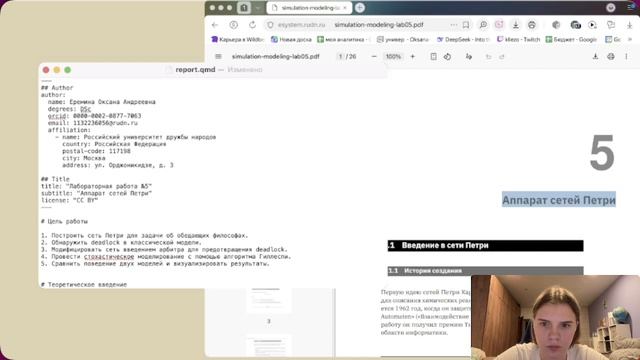Screen dimensions: 640x360
Task: Print the PDF from viewer toolbar
Action: point(611,57)
